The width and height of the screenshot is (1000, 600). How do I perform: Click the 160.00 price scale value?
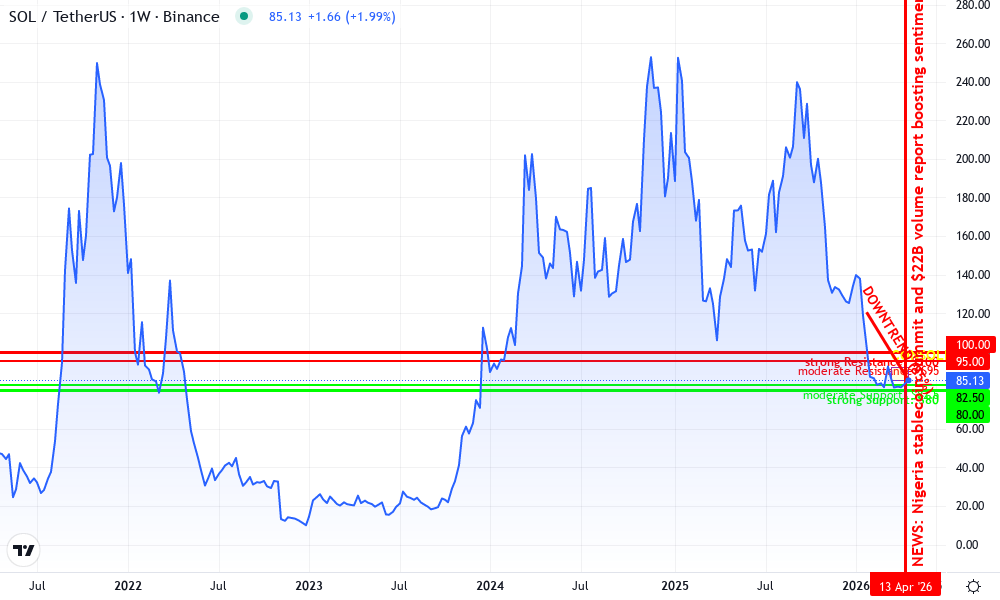click(x=973, y=236)
